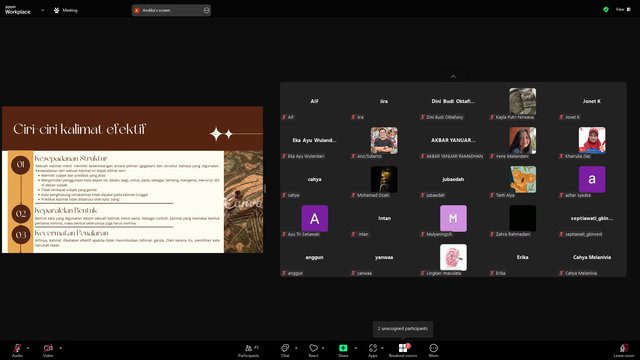
Task: Expand reaction options arrow beside React
Action: (323, 348)
